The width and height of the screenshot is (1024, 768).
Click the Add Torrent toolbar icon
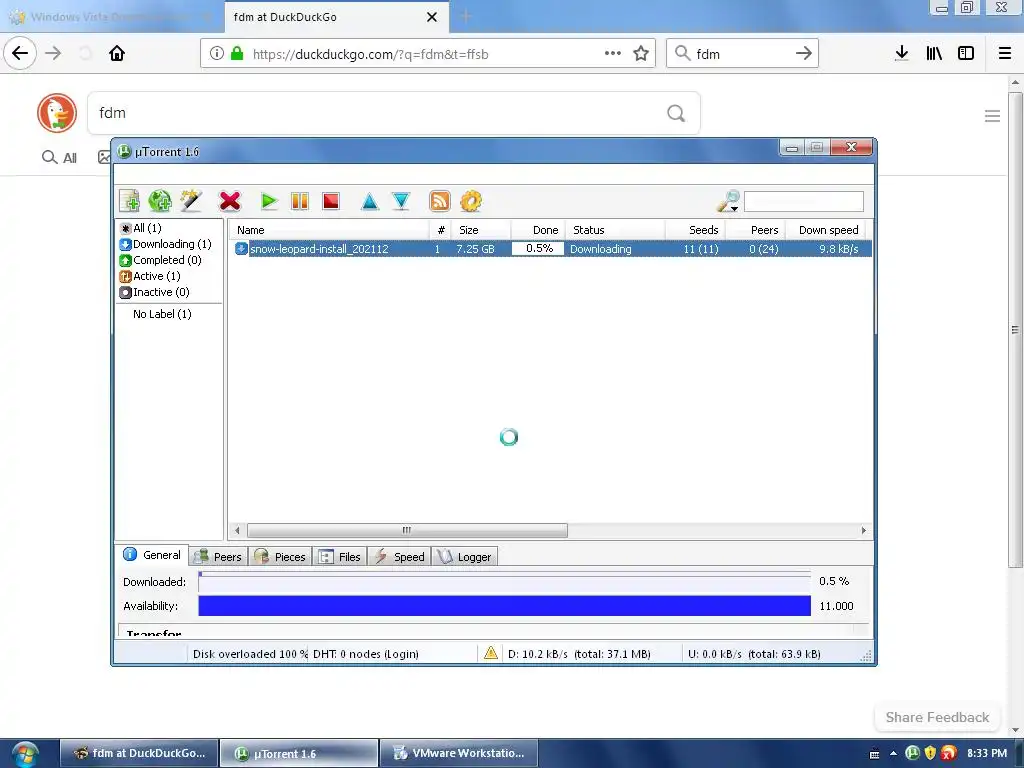(129, 201)
